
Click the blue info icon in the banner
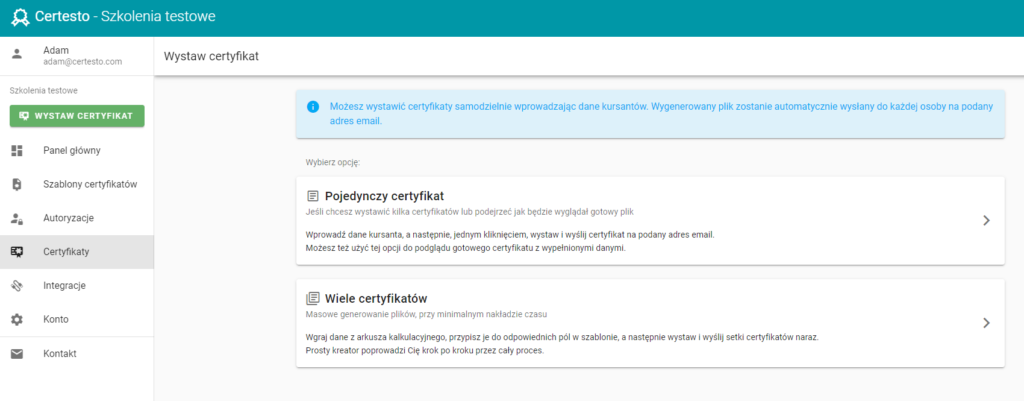[313, 106]
